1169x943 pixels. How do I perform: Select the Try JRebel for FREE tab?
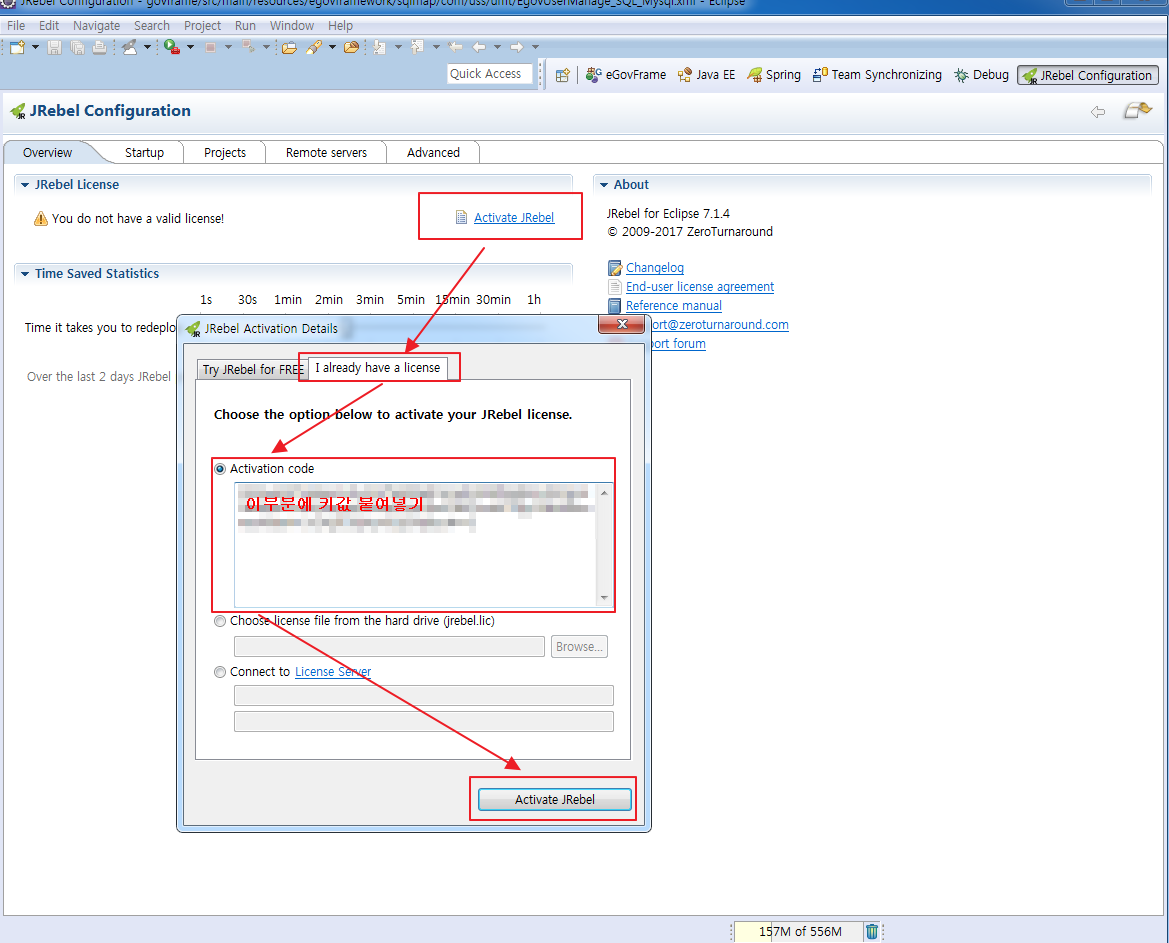point(252,370)
